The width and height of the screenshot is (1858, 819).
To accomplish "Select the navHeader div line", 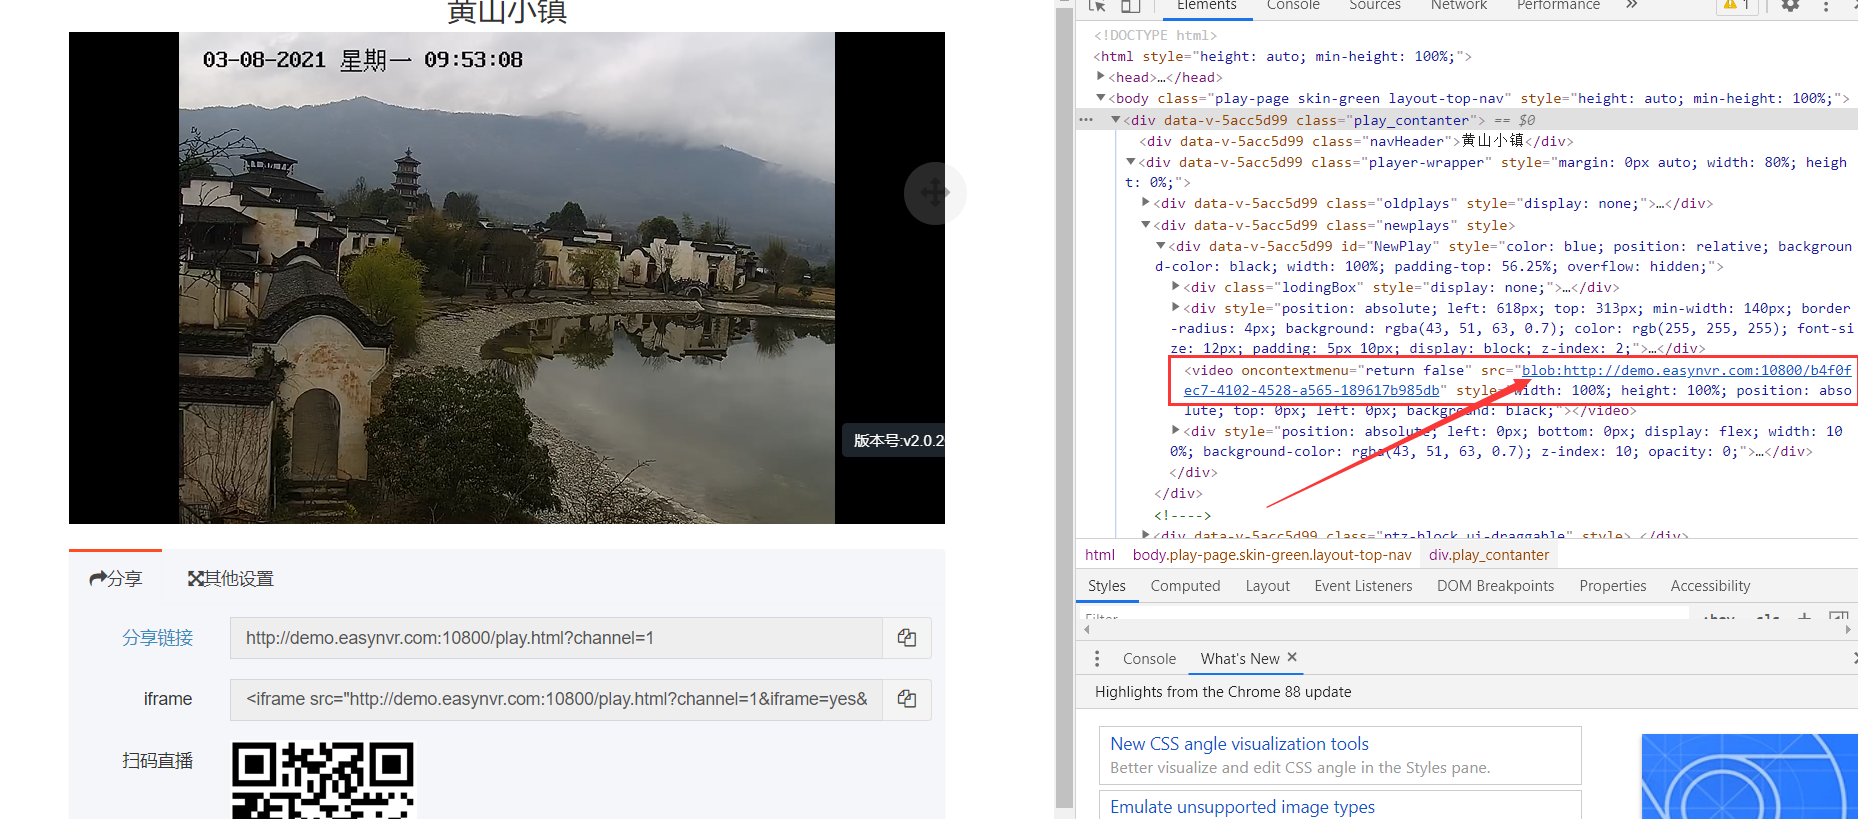I will point(1358,141).
